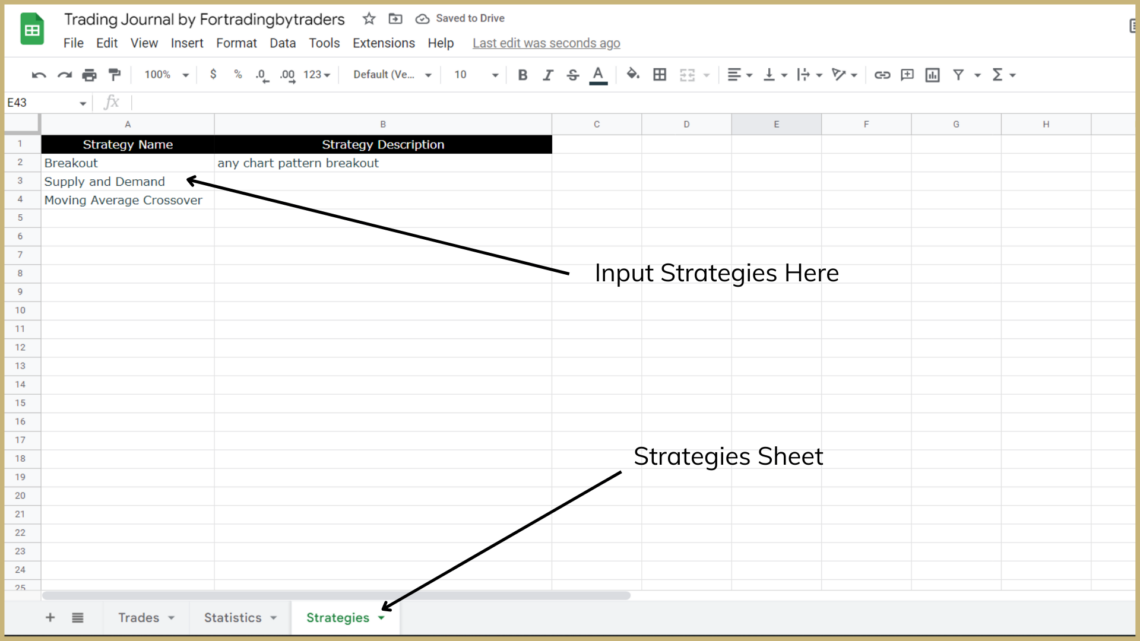This screenshot has width=1140, height=641.
Task: Click the Insert chart icon
Action: (x=932, y=74)
